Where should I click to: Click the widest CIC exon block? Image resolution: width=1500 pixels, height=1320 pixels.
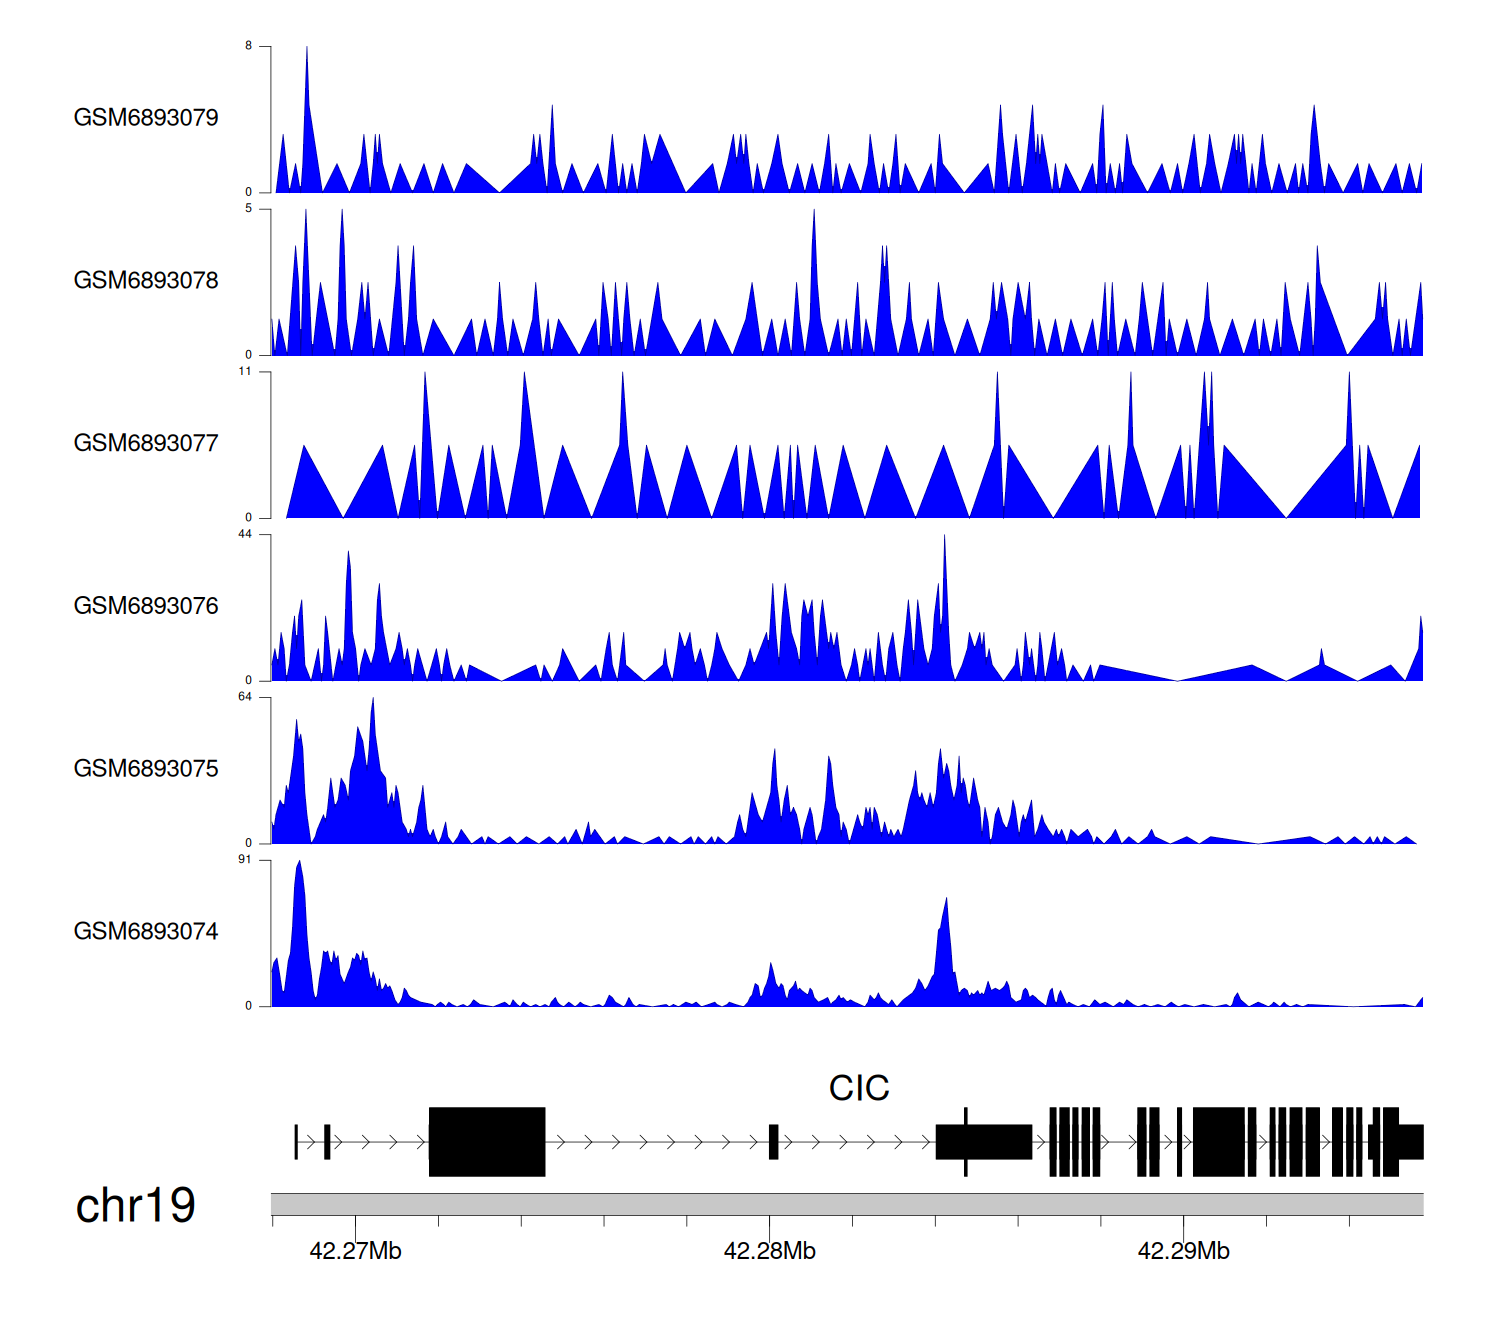pos(487,1141)
